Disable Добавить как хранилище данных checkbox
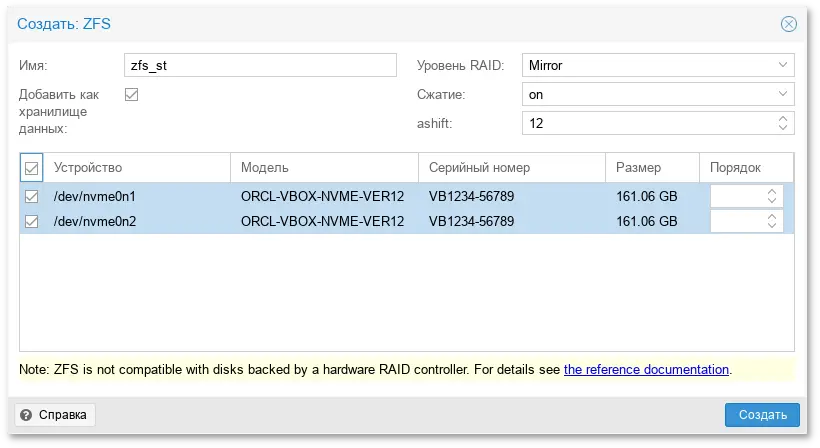The image size is (820, 448). [x=131, y=95]
